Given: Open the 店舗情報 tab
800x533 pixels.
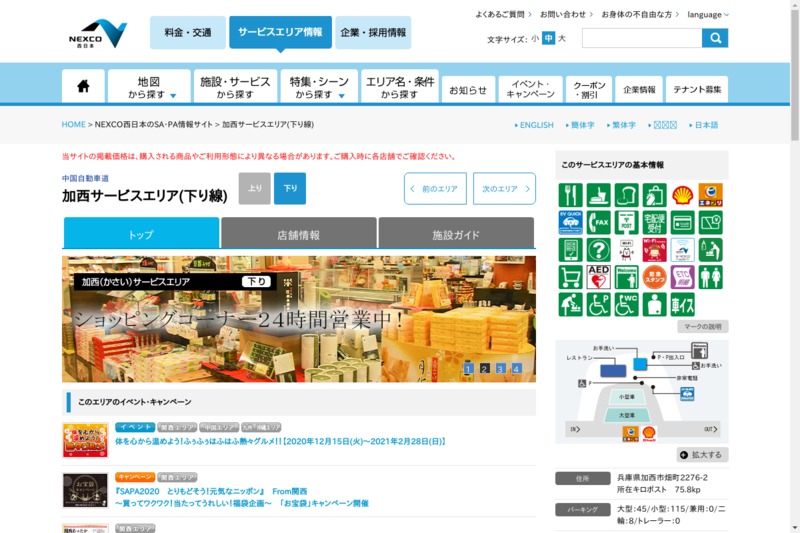Looking at the screenshot, I should click(x=298, y=235).
